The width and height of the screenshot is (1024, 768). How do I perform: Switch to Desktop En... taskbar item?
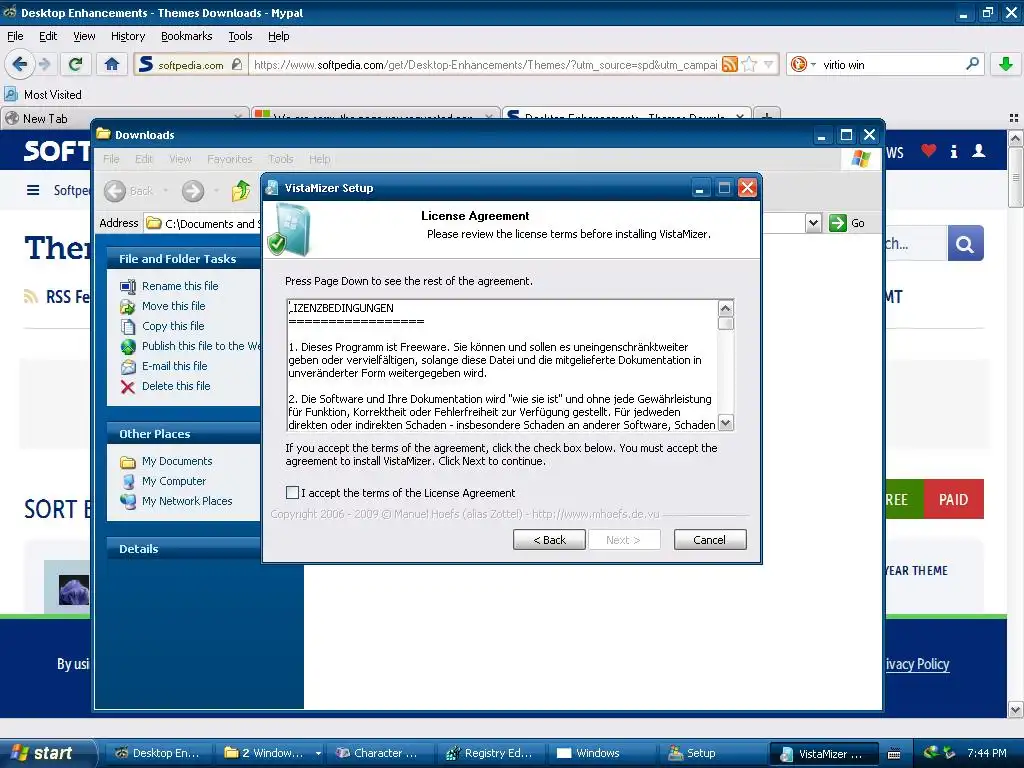pyautogui.click(x=157, y=753)
